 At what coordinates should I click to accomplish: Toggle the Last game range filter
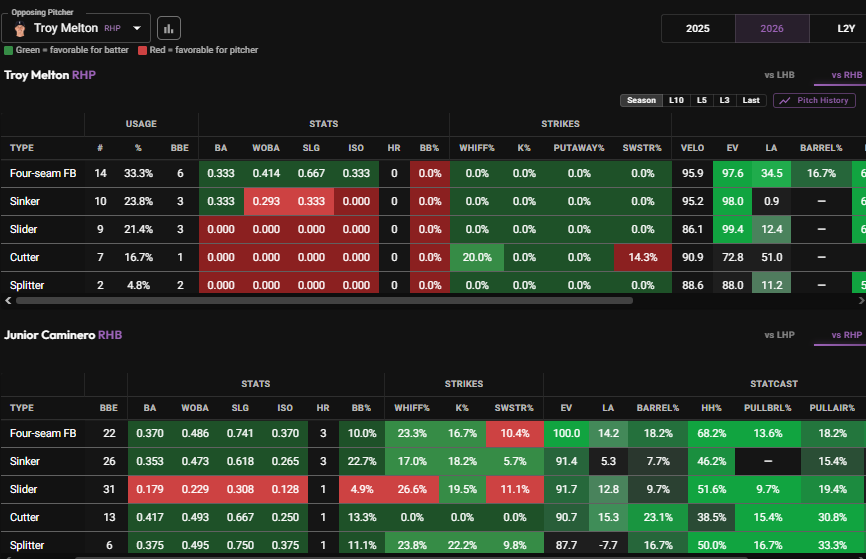click(x=751, y=101)
